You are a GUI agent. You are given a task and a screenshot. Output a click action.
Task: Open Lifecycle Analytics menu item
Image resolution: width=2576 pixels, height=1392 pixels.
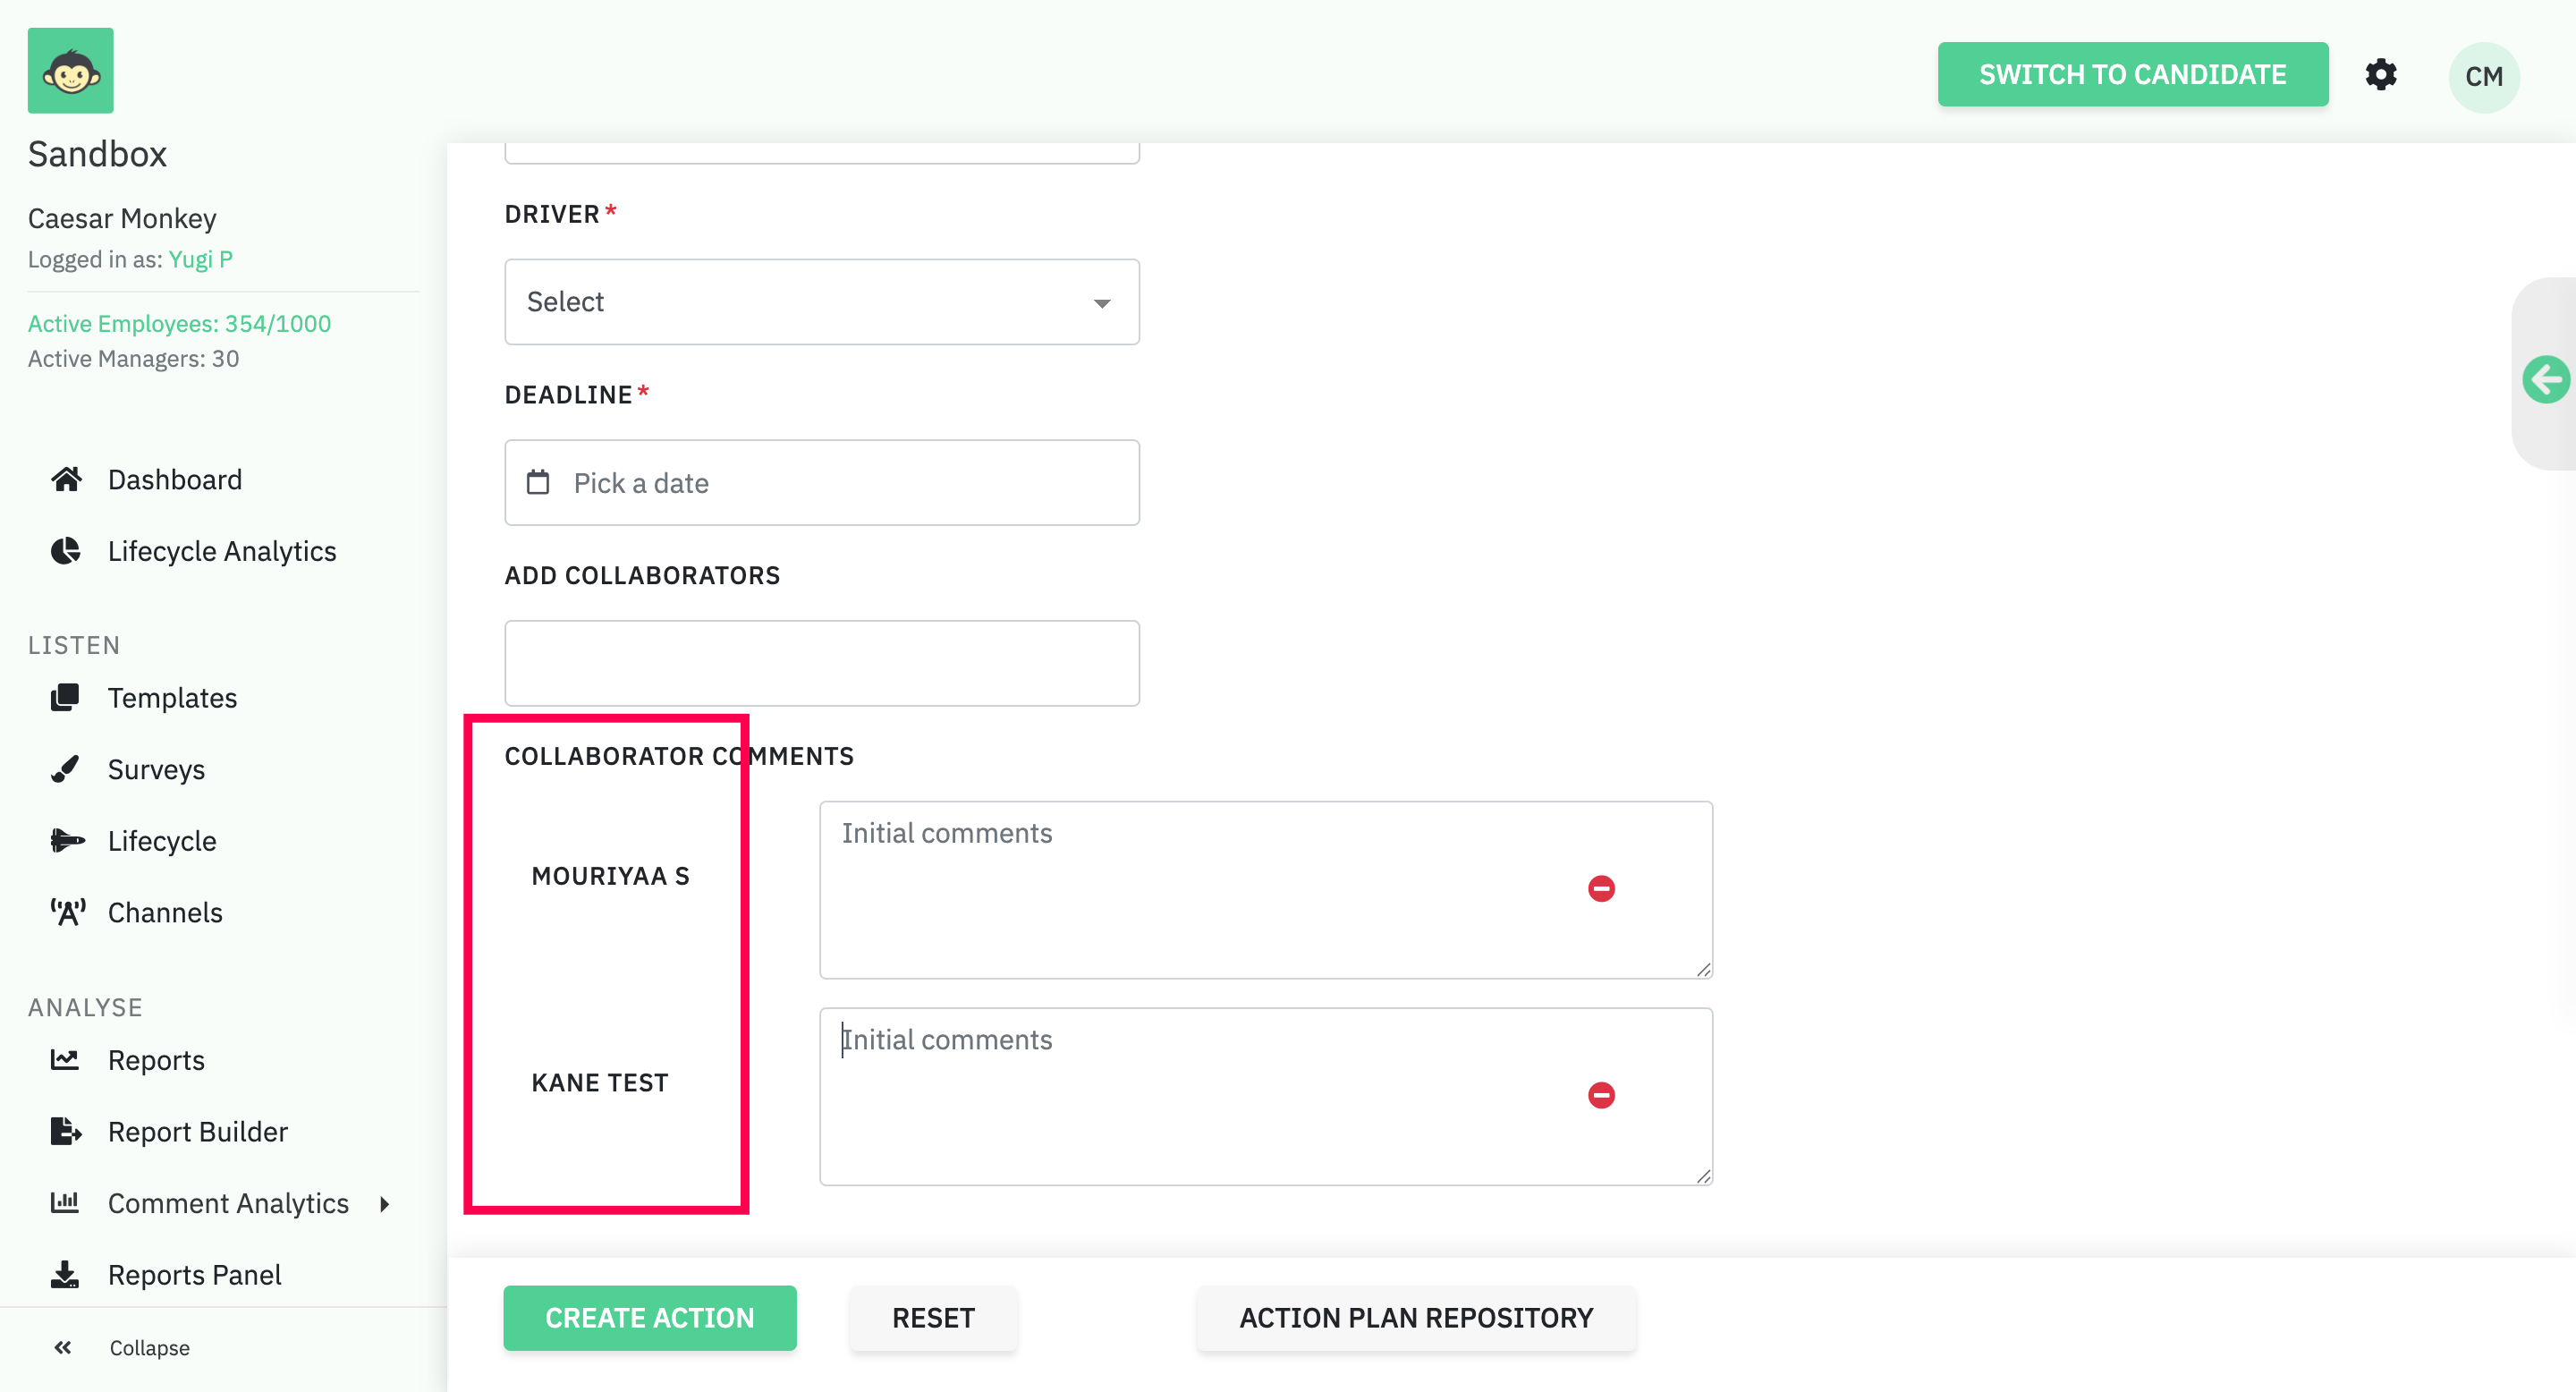(x=221, y=551)
